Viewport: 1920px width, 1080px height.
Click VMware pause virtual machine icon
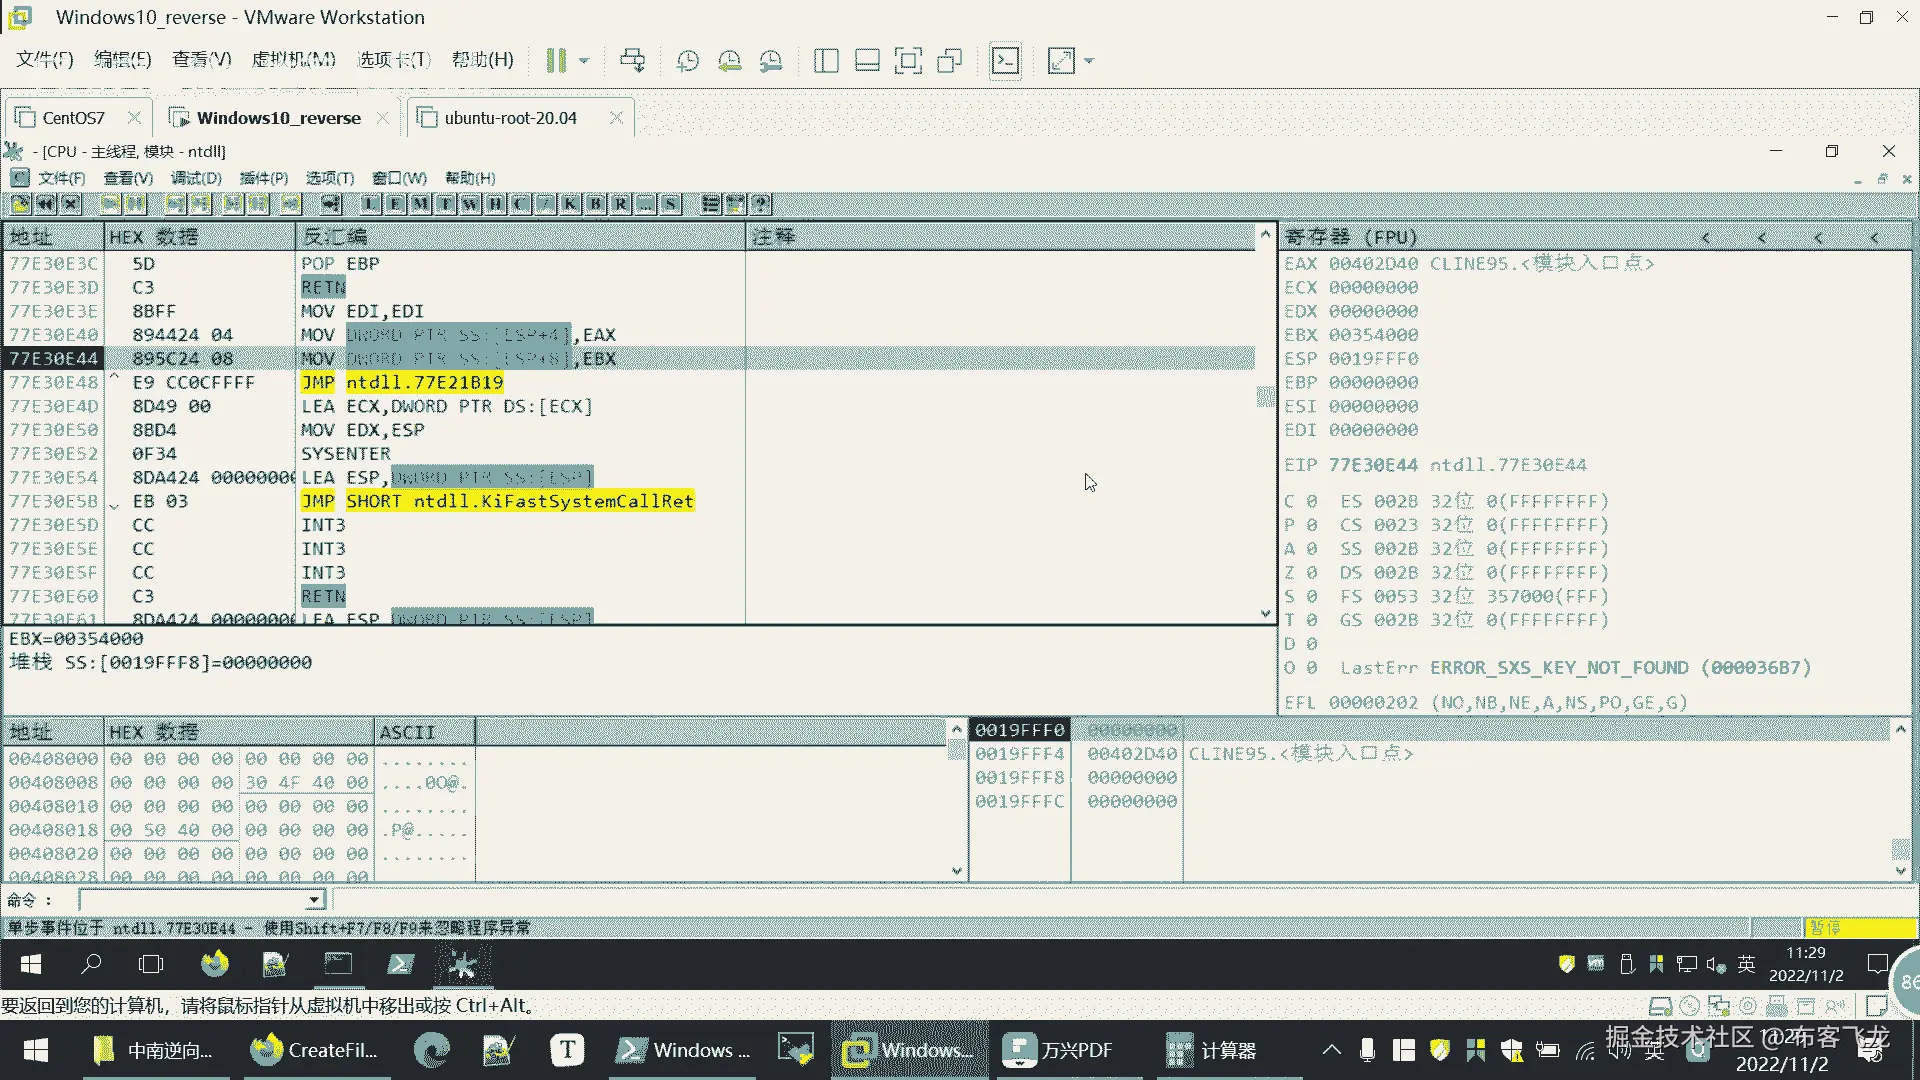[556, 61]
